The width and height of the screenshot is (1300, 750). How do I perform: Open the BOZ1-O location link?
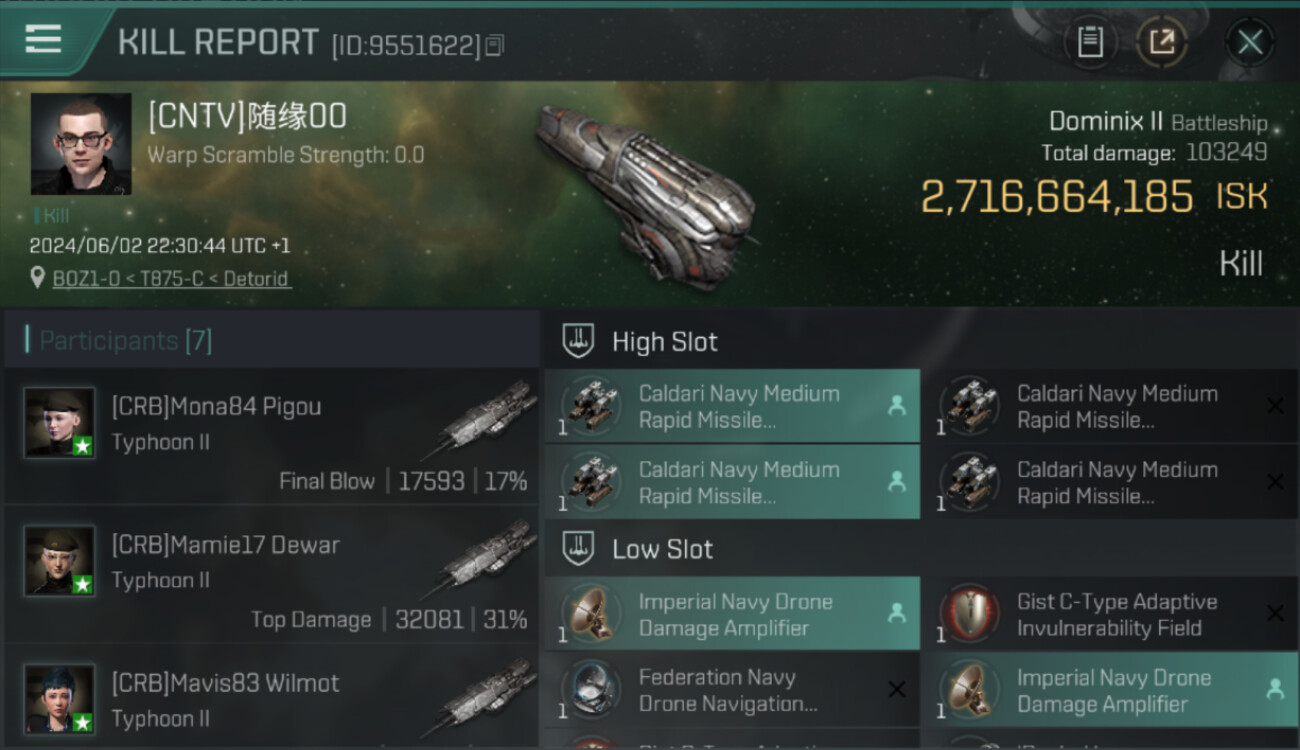171,279
